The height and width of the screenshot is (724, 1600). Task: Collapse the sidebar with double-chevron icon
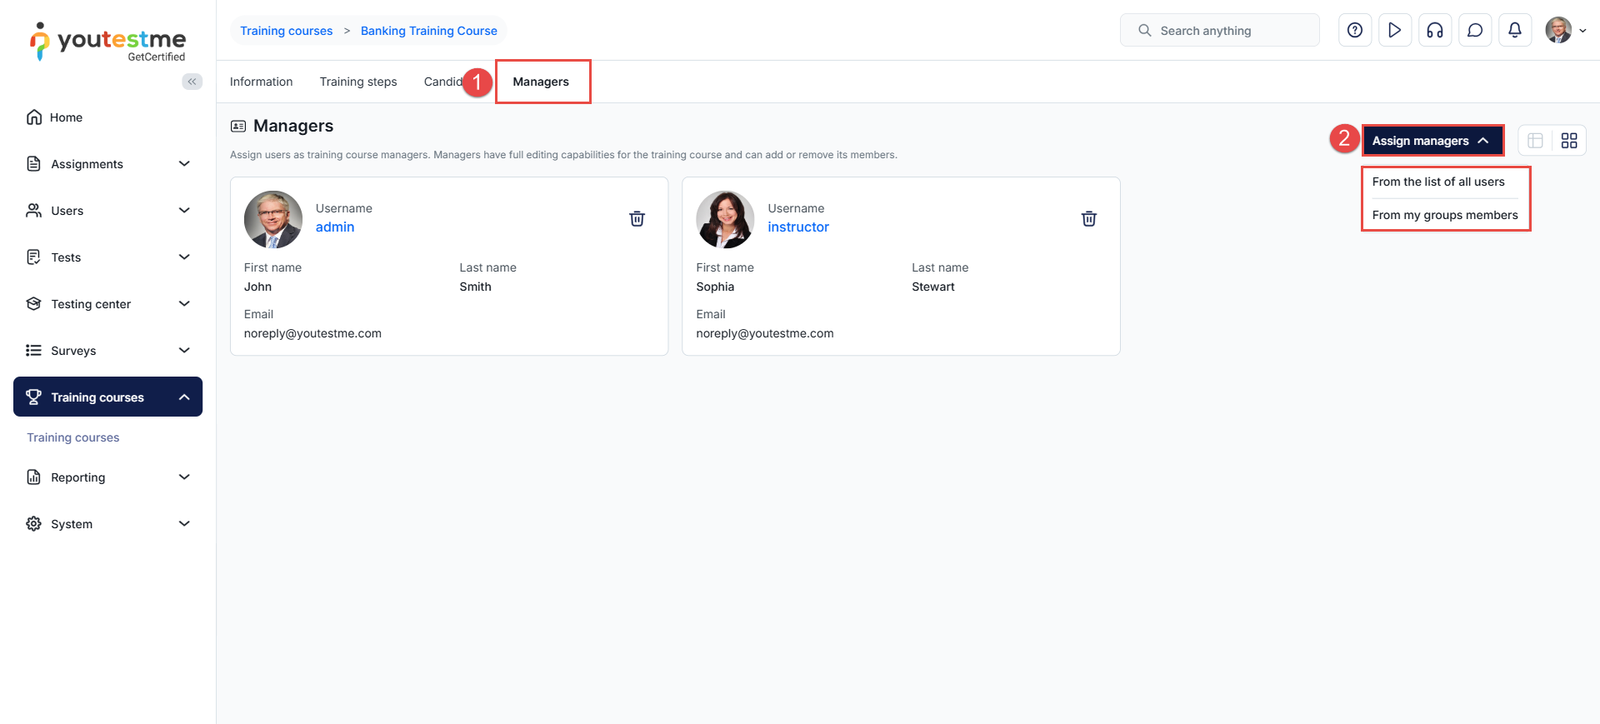[192, 82]
